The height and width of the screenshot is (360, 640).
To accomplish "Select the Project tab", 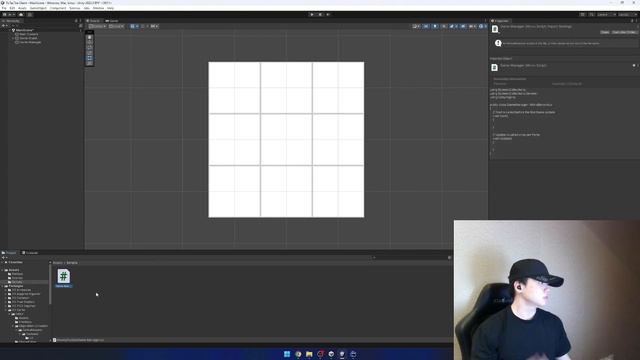I will (9, 253).
